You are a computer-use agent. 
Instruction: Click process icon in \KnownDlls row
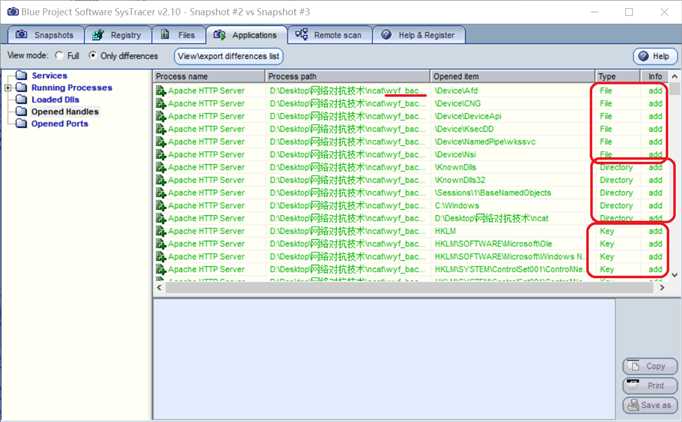click(x=161, y=167)
